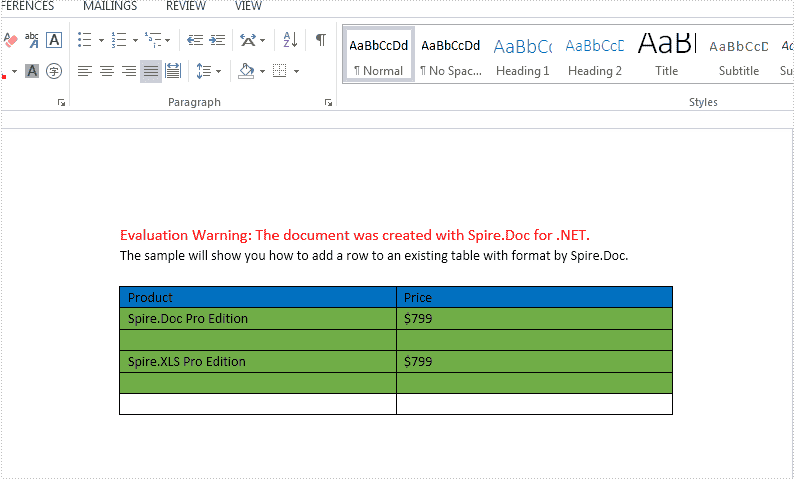Toggle Show/Hide paragraph marks
The height and width of the screenshot is (479, 794).
click(x=321, y=39)
